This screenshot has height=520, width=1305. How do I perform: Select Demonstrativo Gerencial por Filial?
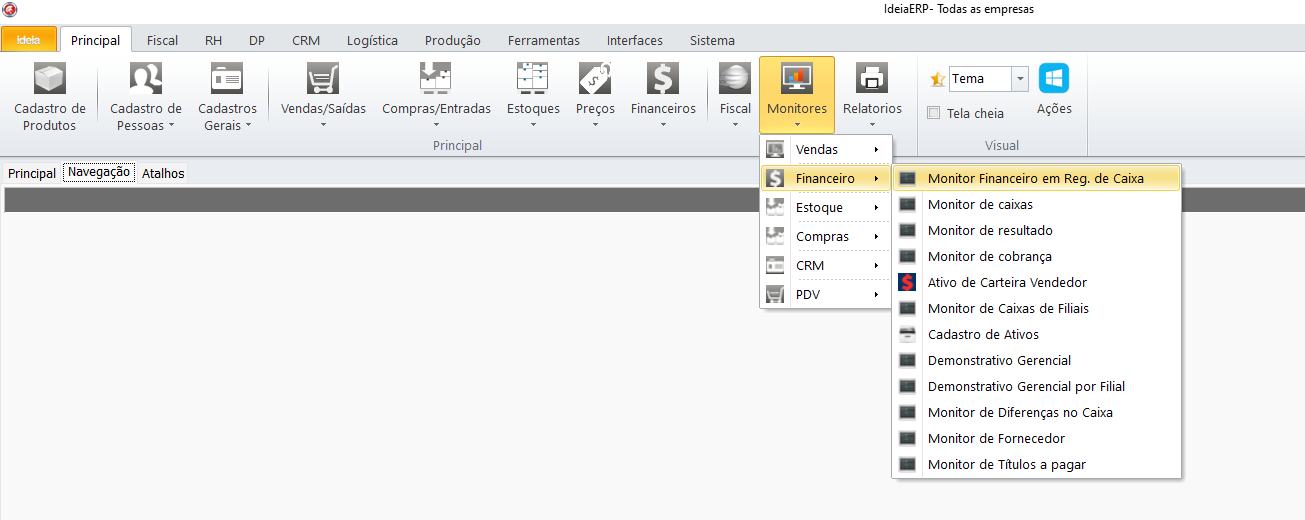(x=1026, y=387)
